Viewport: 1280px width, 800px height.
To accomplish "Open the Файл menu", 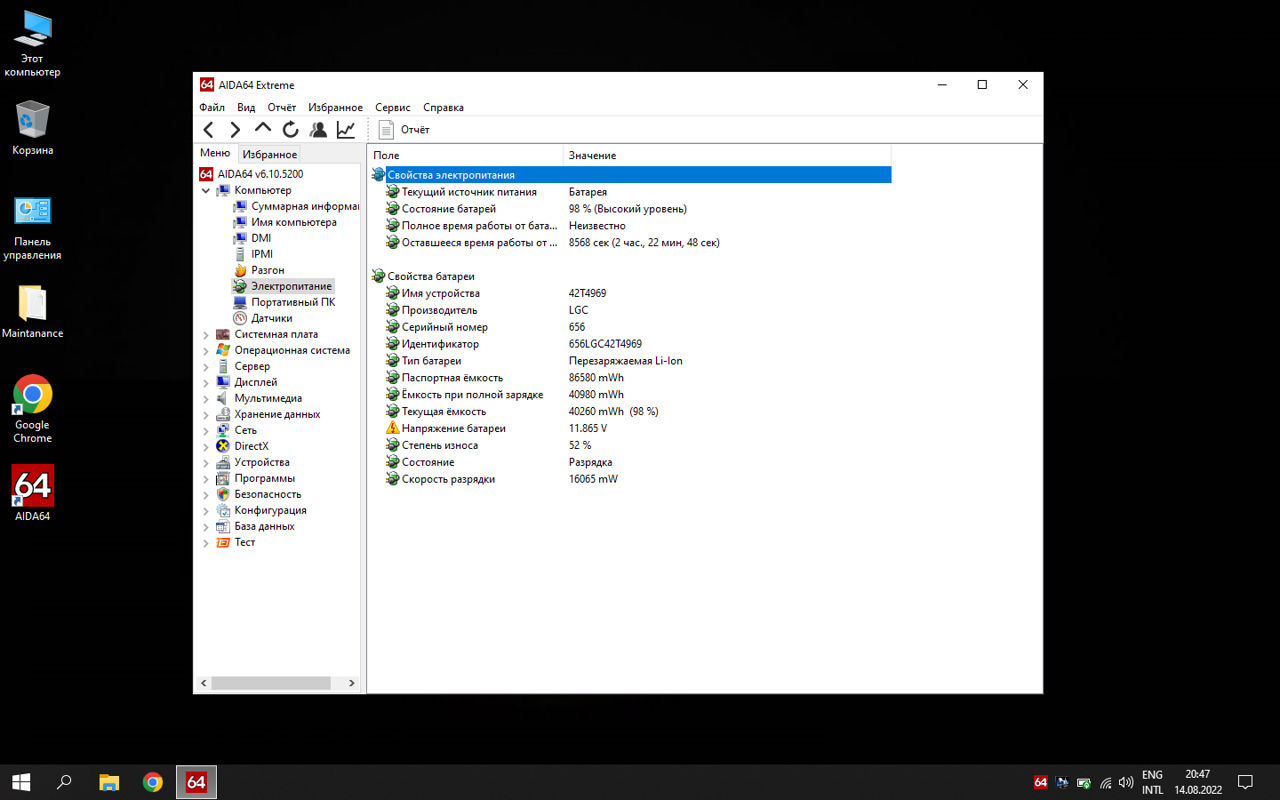I will pyautogui.click(x=212, y=107).
